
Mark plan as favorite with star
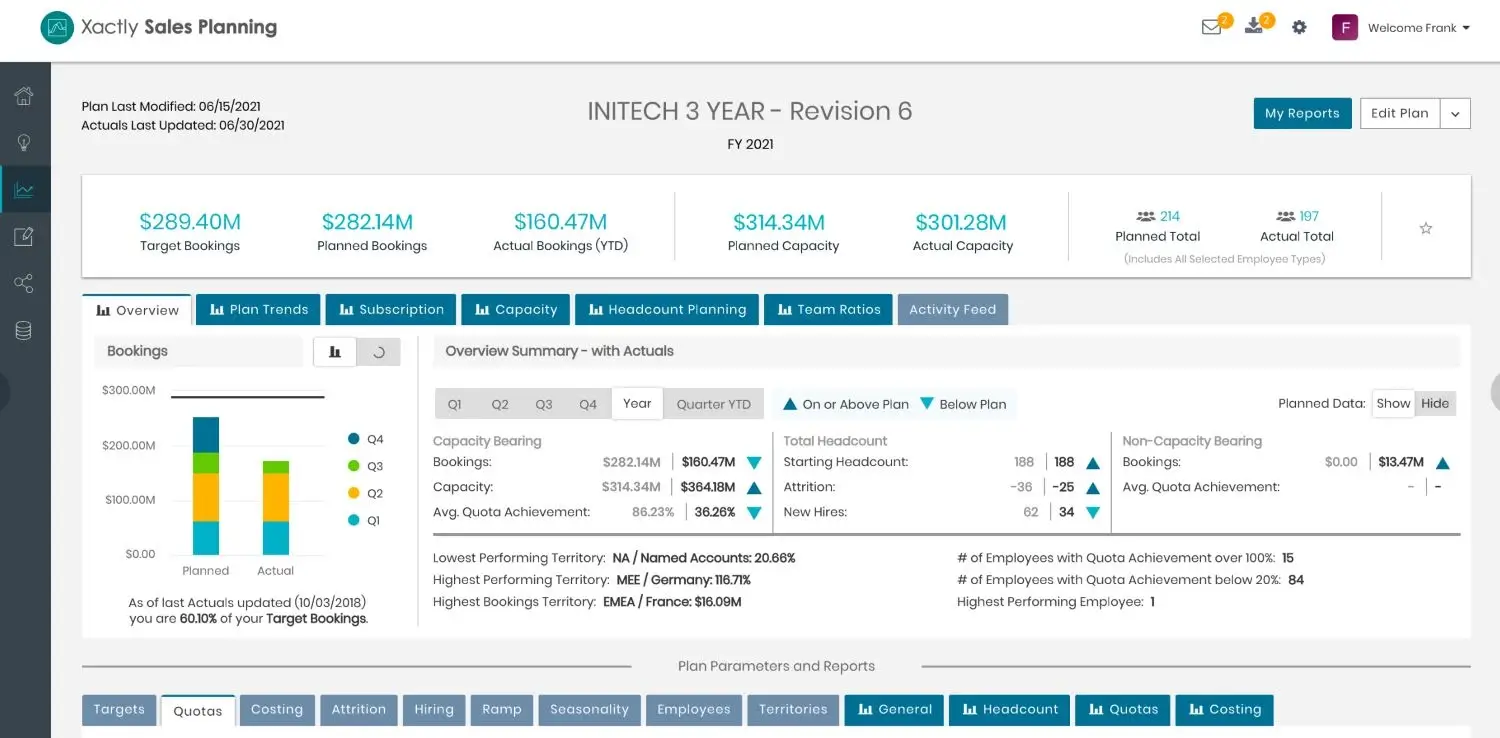(1426, 228)
